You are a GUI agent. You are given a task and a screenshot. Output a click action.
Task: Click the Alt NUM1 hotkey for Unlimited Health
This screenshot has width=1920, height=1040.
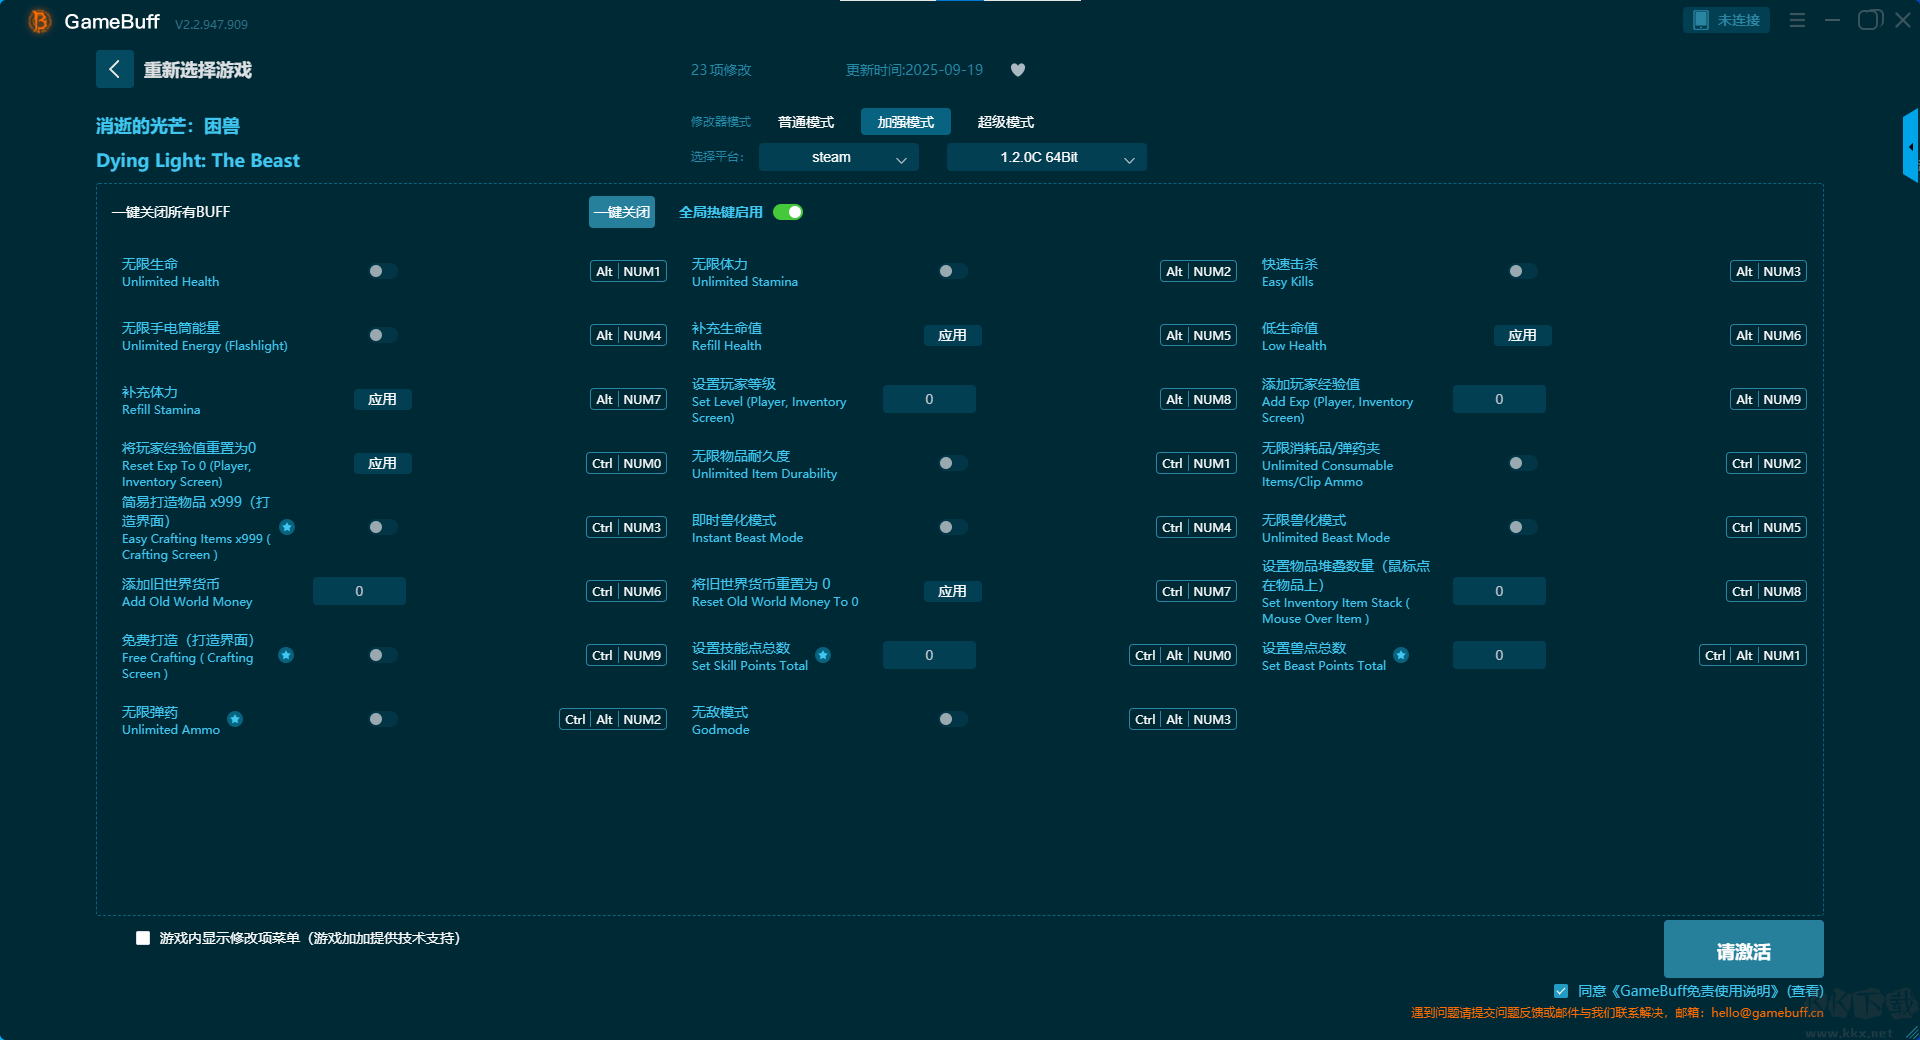pyautogui.click(x=628, y=271)
